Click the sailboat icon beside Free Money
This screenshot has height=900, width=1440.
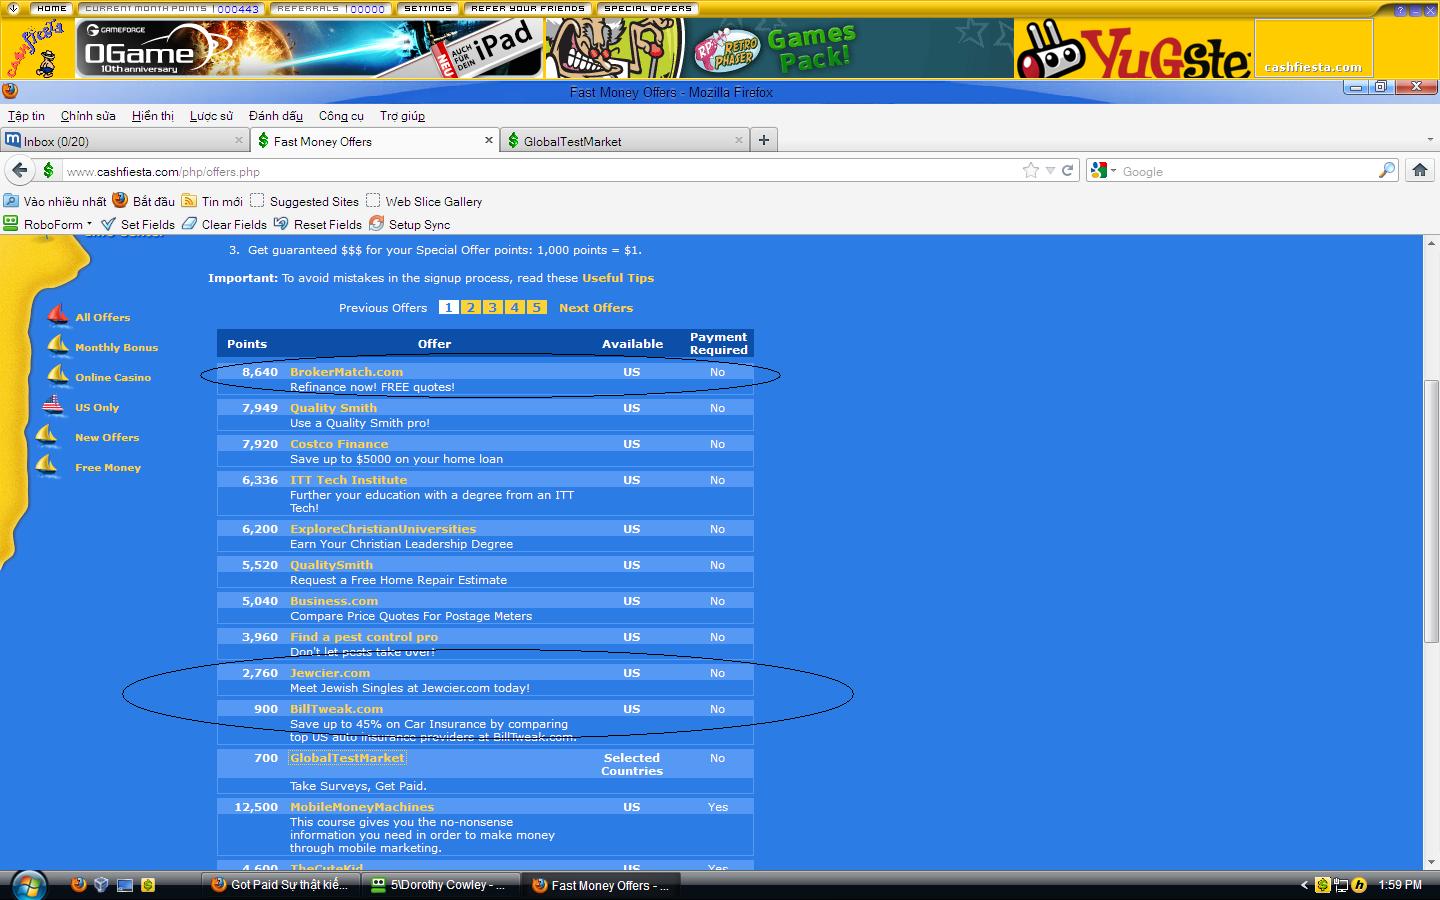46,465
